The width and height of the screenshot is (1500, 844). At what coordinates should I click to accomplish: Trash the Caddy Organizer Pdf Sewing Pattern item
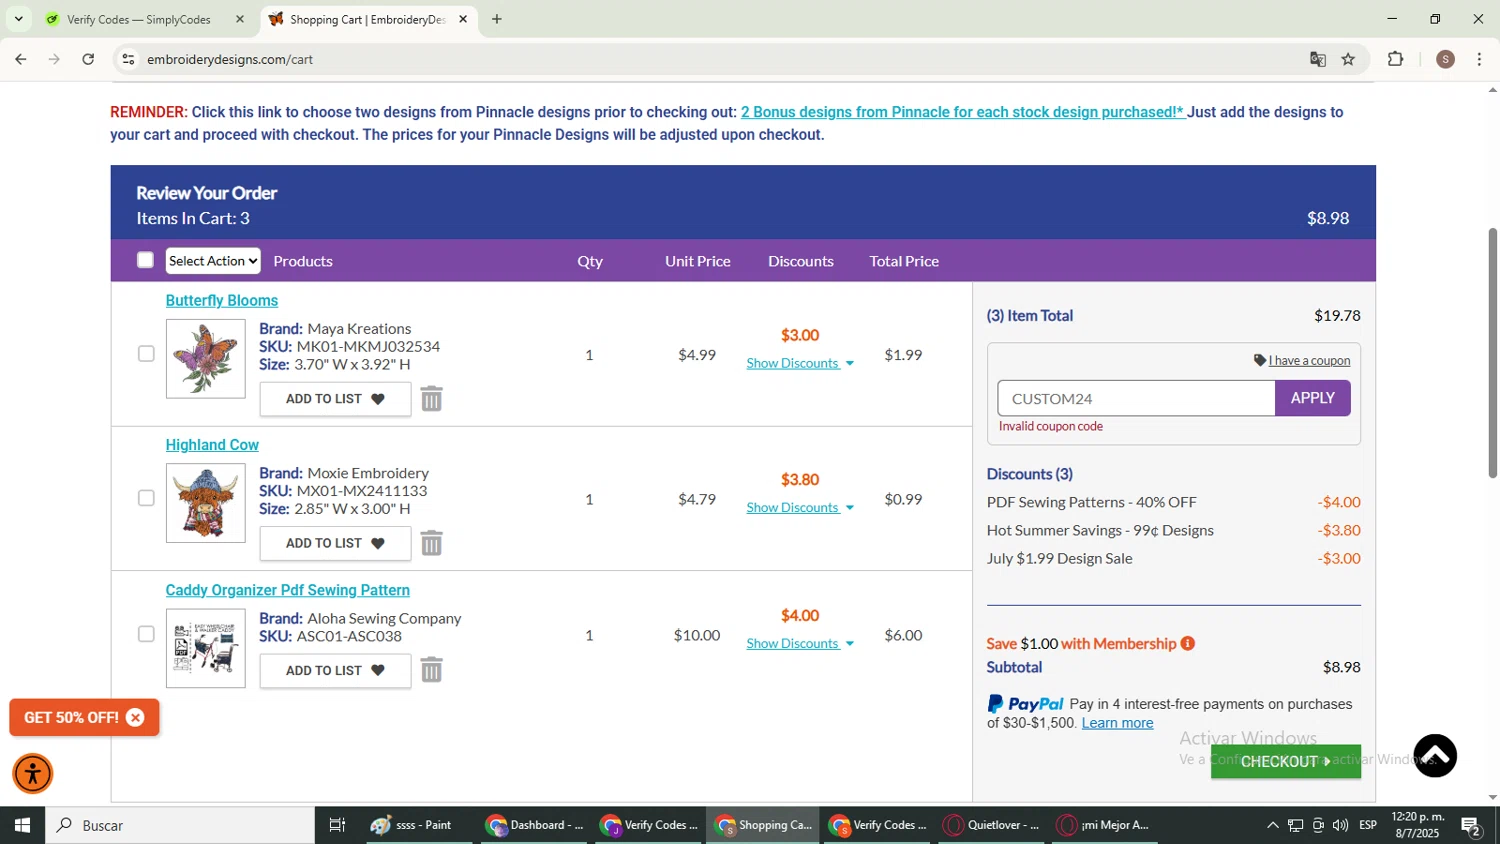431,670
